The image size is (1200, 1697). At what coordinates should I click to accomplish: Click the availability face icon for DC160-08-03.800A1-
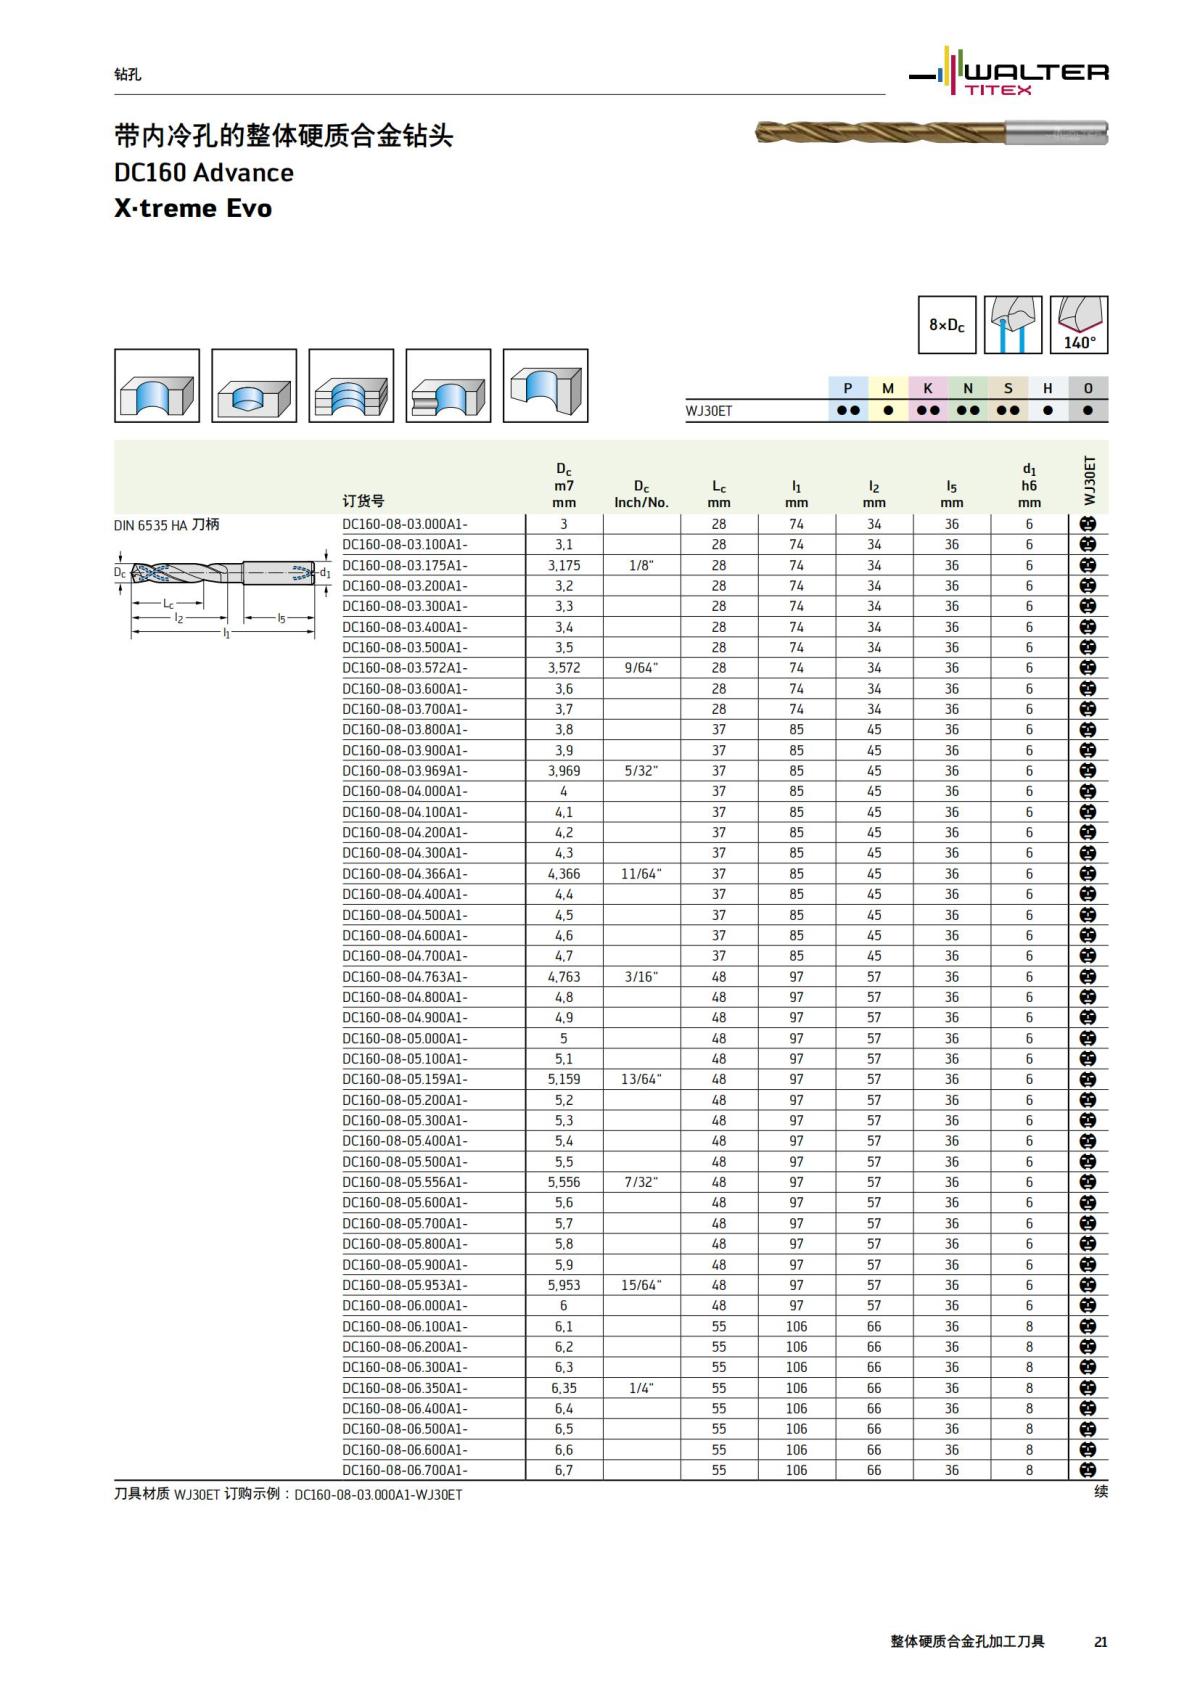(x=1088, y=730)
